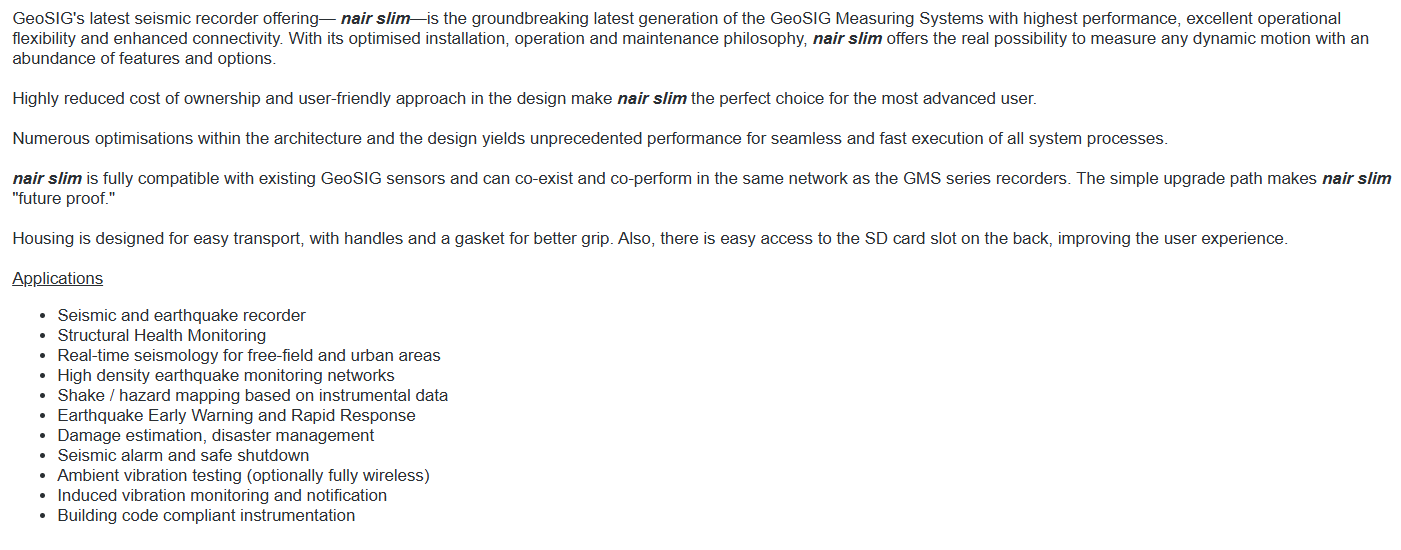Select "Induced vibration monitoring and notification" item
The image size is (1401, 550).
(222, 495)
